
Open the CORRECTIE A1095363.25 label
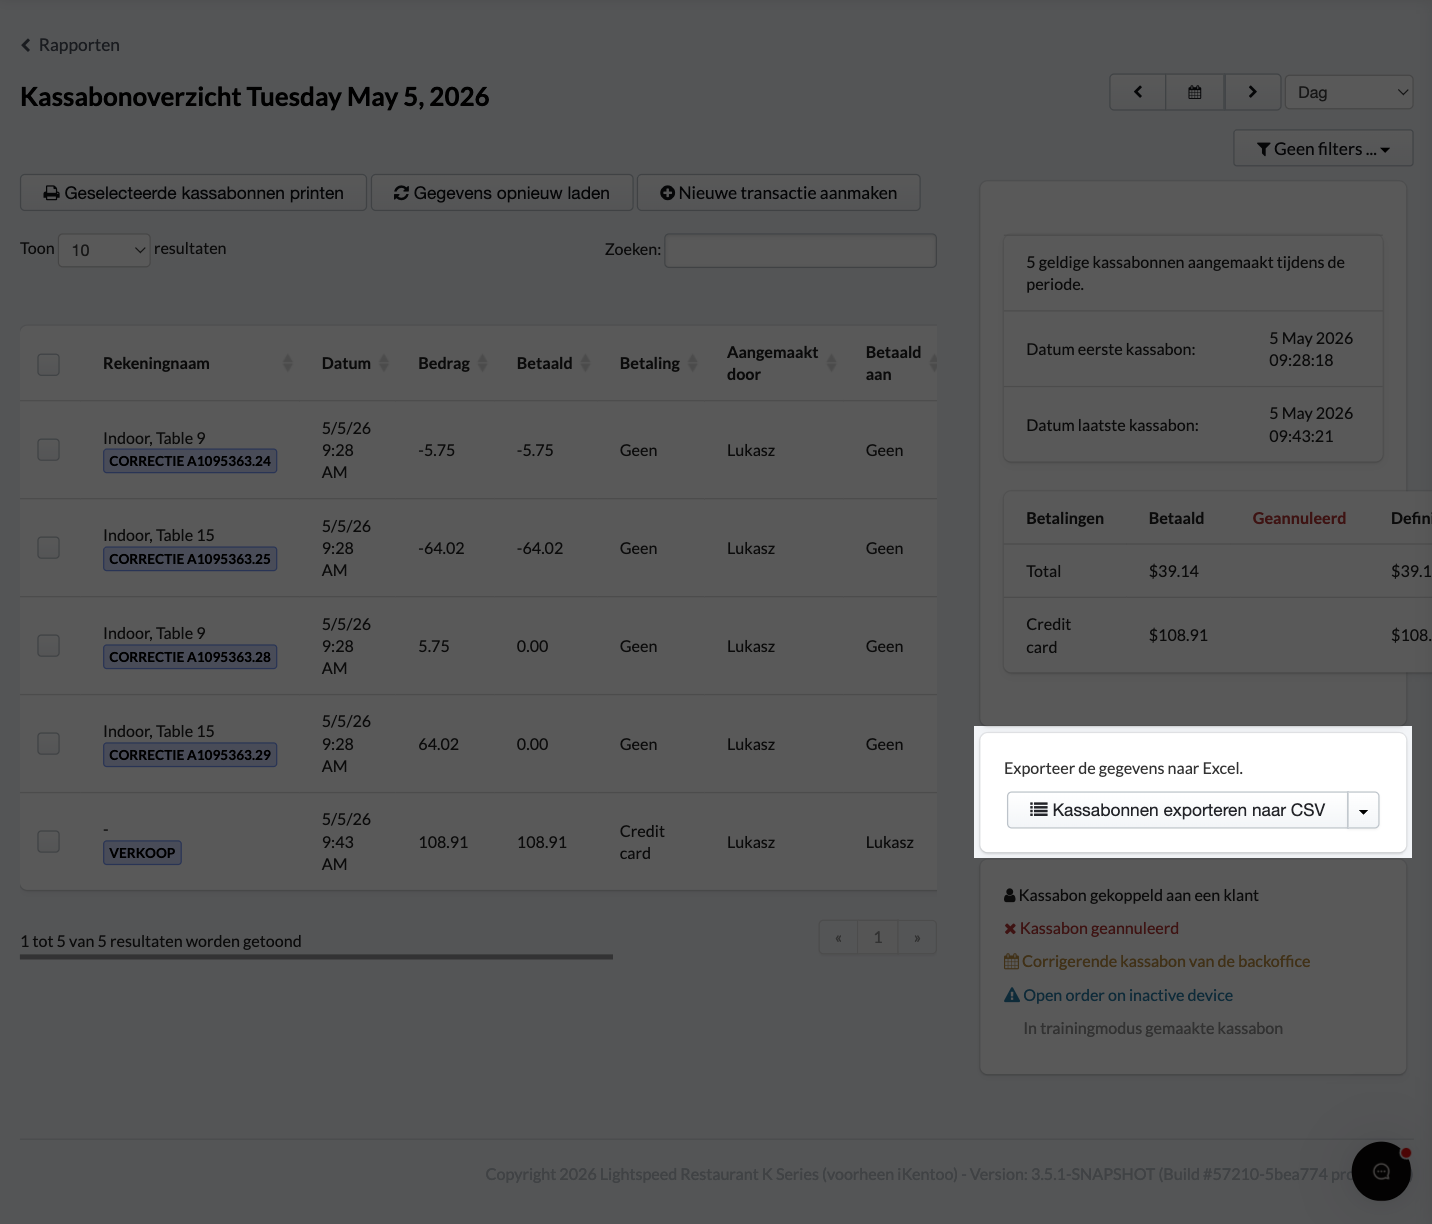(190, 559)
